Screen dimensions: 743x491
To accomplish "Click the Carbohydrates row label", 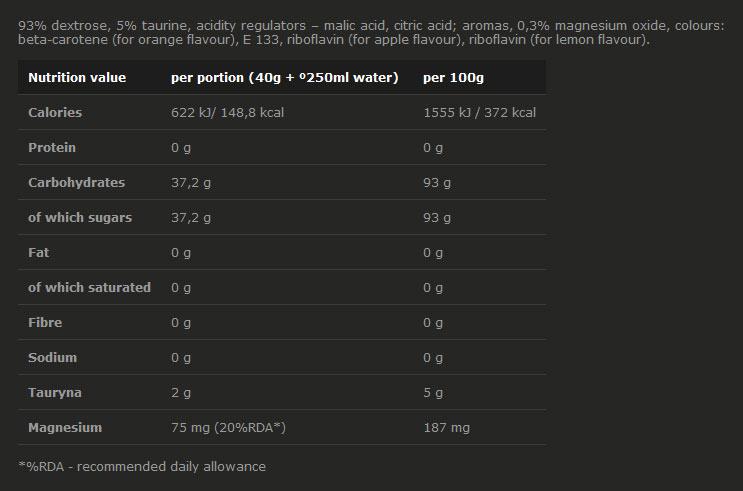I will tap(77, 182).
